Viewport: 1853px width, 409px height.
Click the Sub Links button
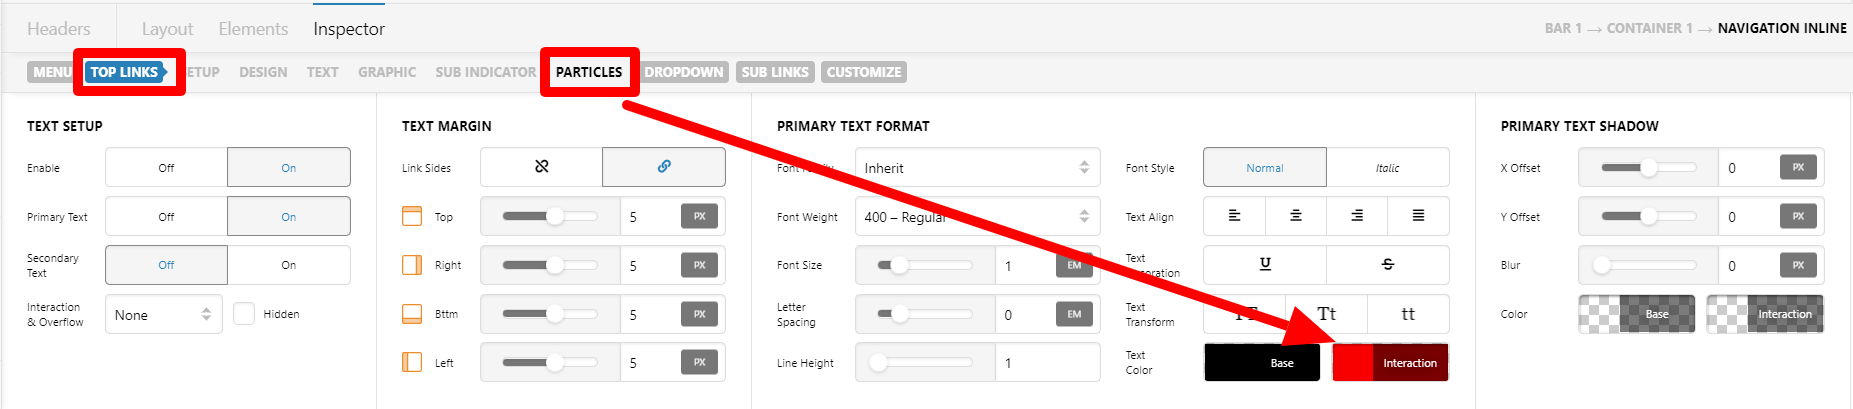click(x=775, y=72)
